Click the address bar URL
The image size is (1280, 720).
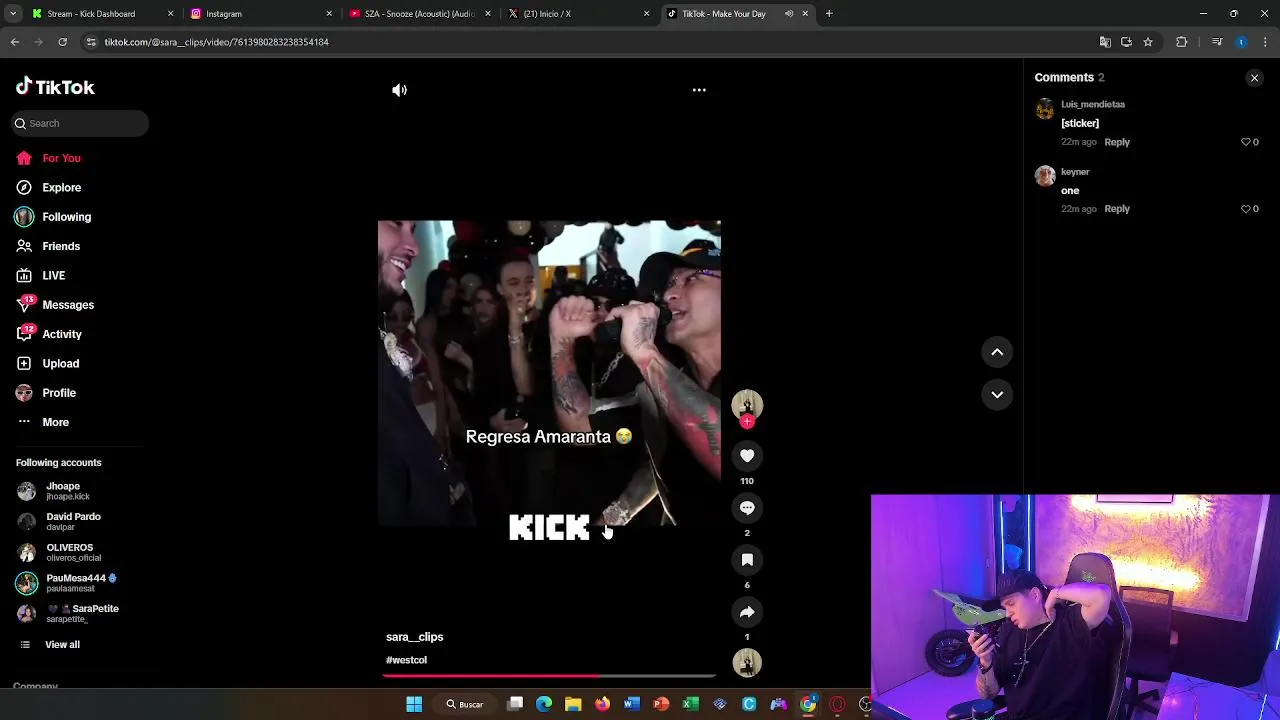(x=216, y=42)
